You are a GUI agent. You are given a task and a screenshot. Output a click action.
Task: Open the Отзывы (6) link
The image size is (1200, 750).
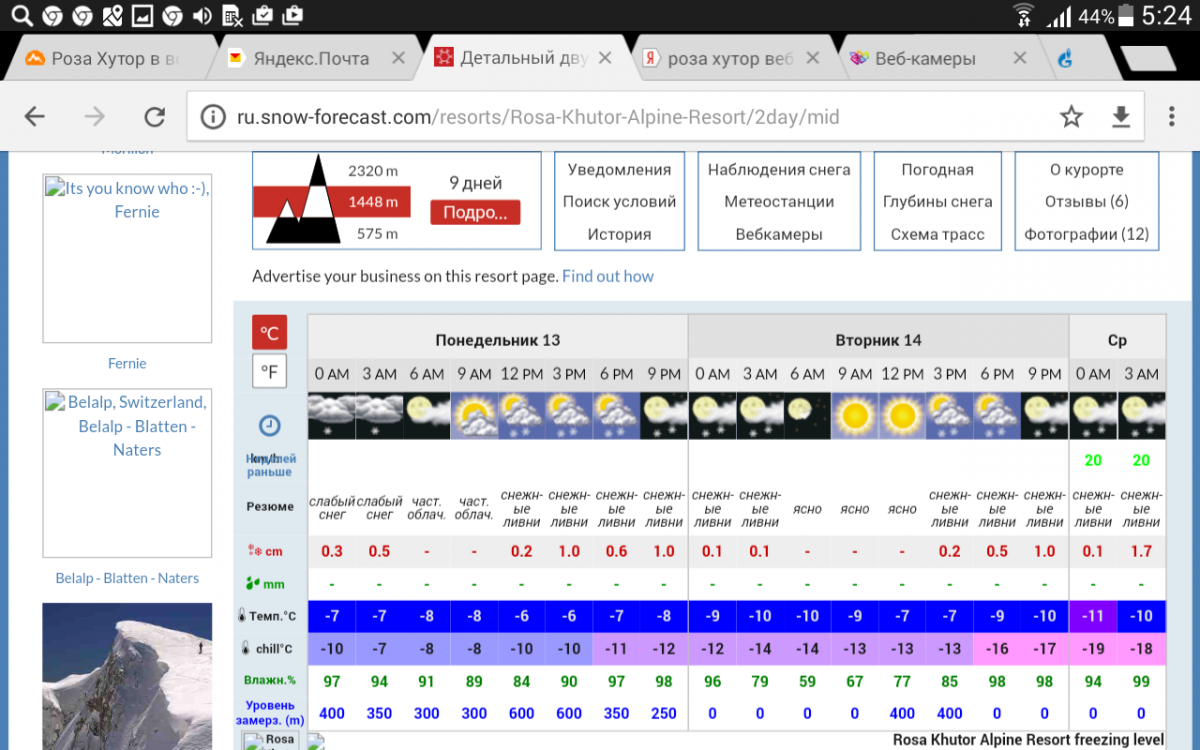pyautogui.click(x=1086, y=201)
